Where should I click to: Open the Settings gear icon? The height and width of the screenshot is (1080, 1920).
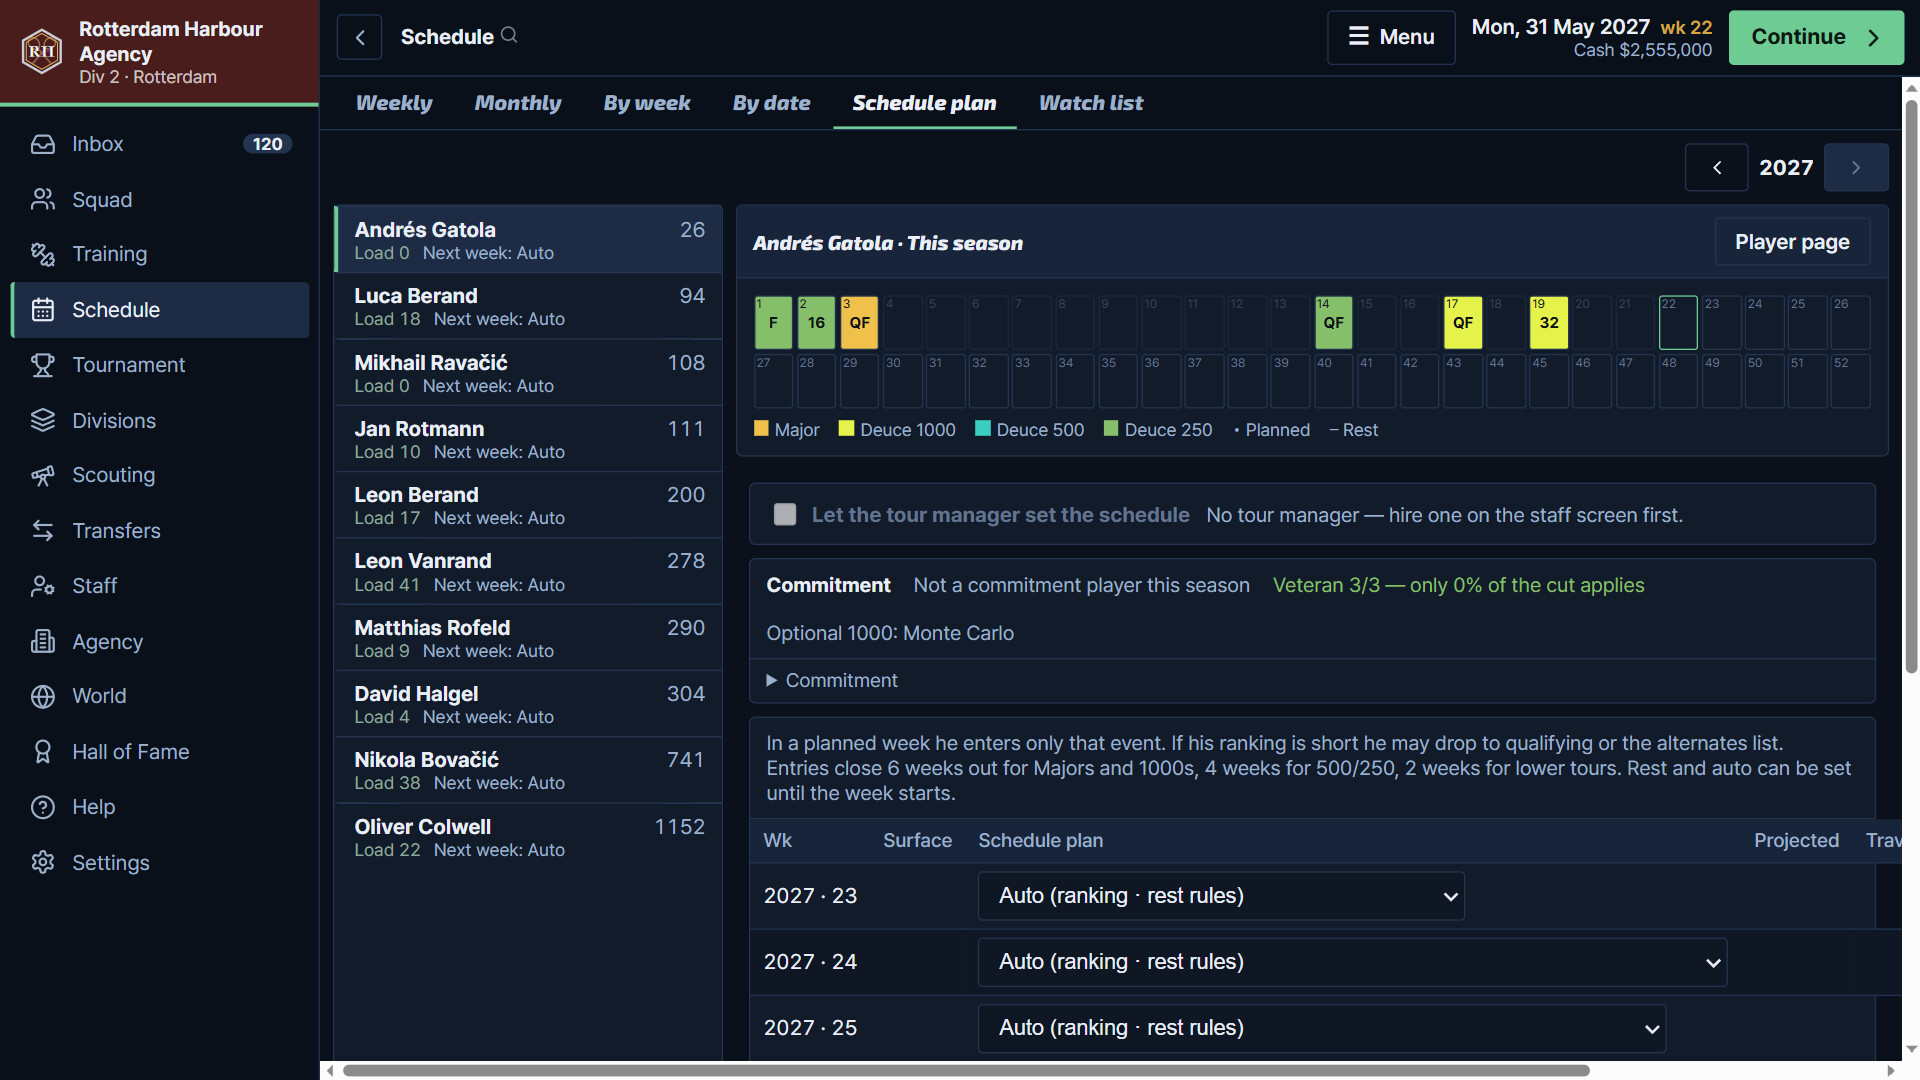[x=43, y=862]
